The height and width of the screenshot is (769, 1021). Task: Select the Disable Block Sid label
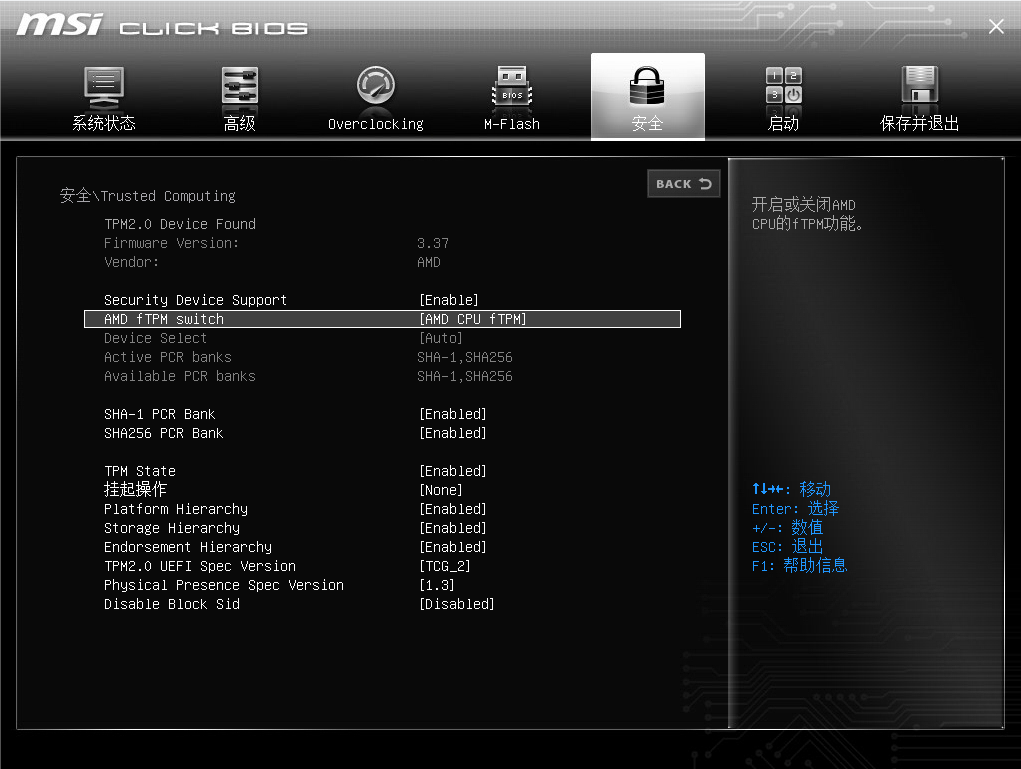coord(172,604)
